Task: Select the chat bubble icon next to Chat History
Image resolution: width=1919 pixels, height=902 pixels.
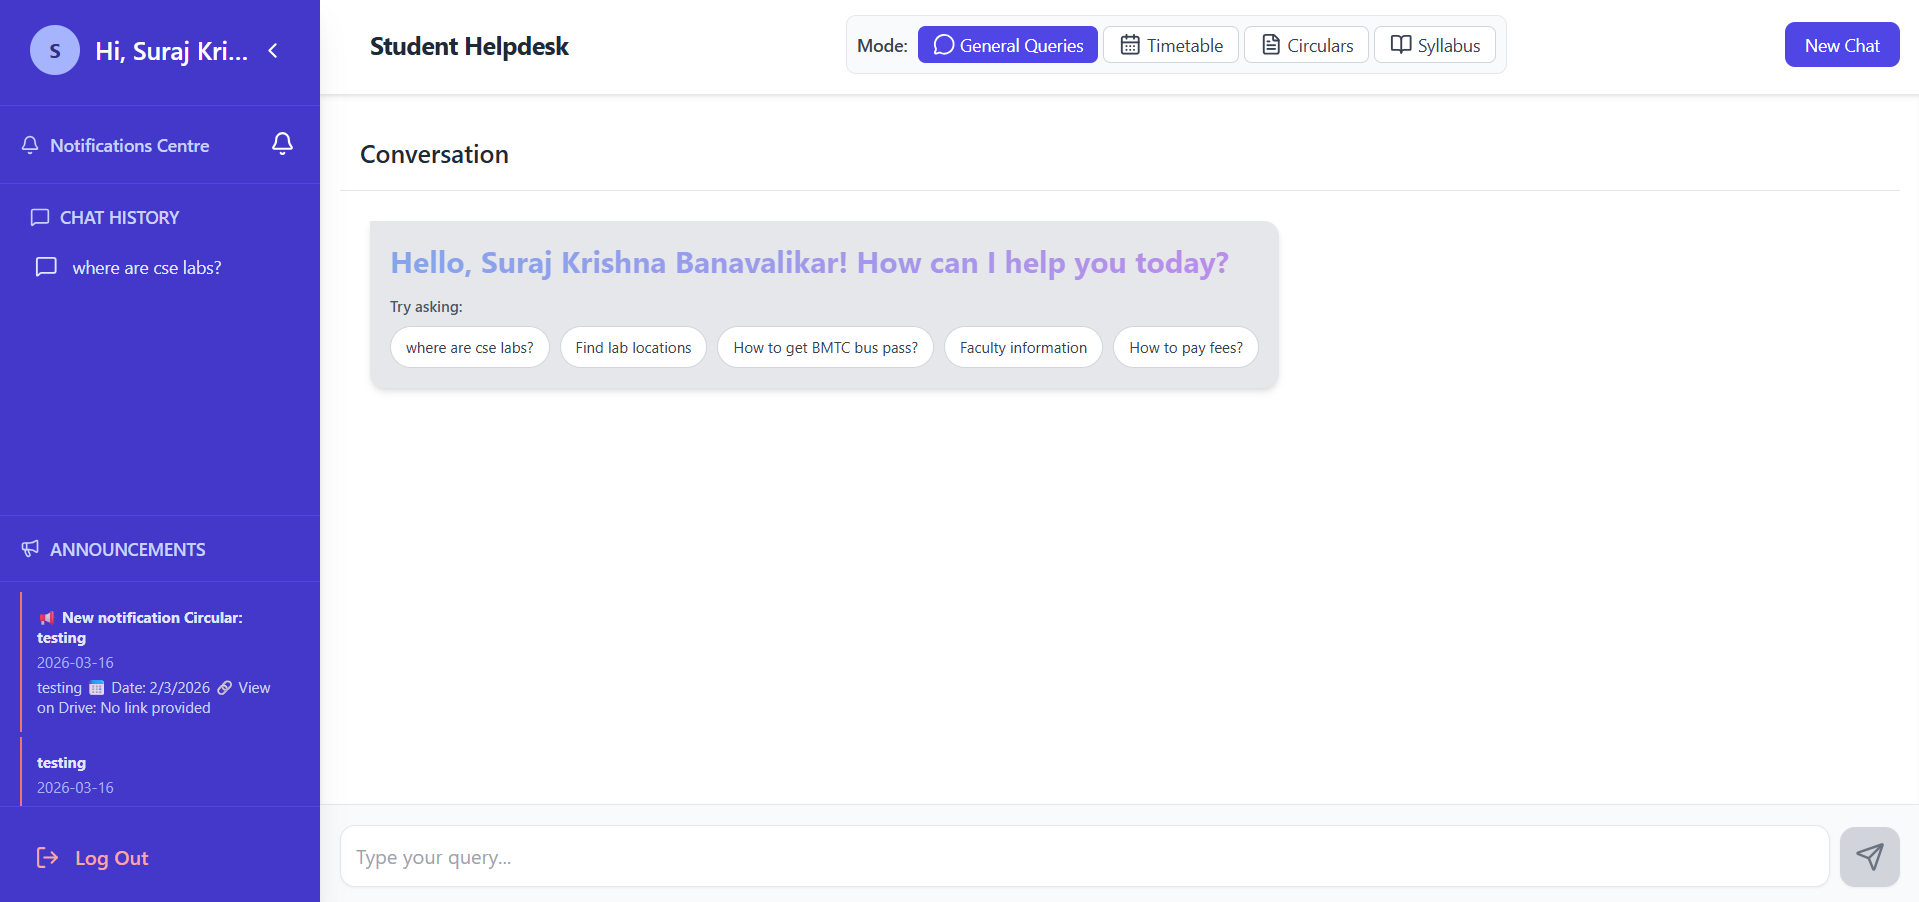Action: [40, 217]
